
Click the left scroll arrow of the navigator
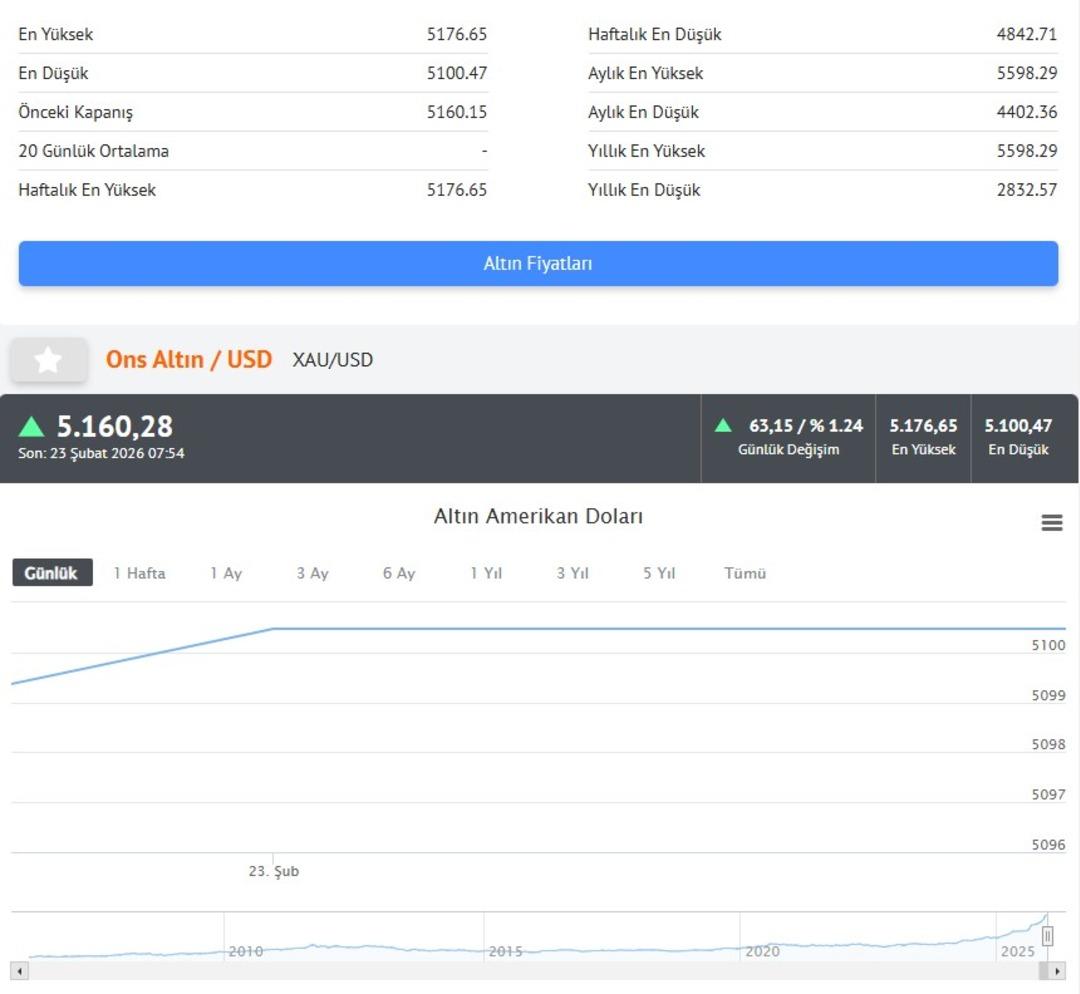click(20, 971)
